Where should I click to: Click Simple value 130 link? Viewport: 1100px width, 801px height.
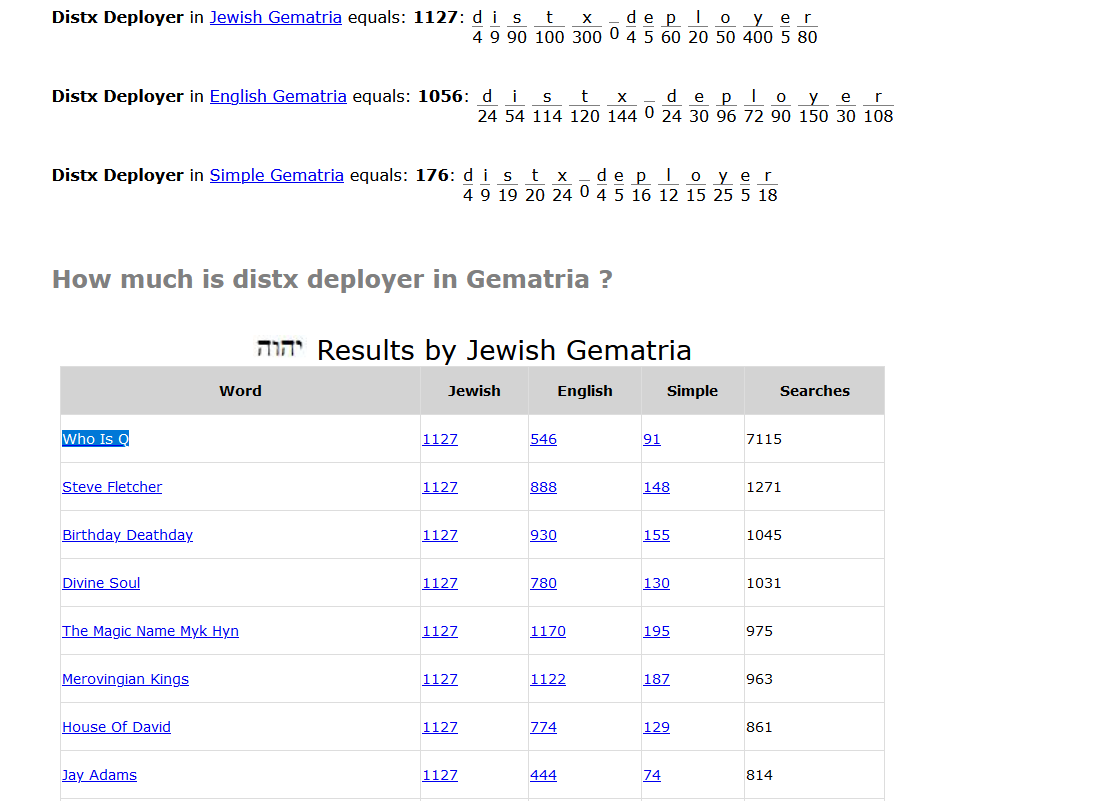point(657,583)
